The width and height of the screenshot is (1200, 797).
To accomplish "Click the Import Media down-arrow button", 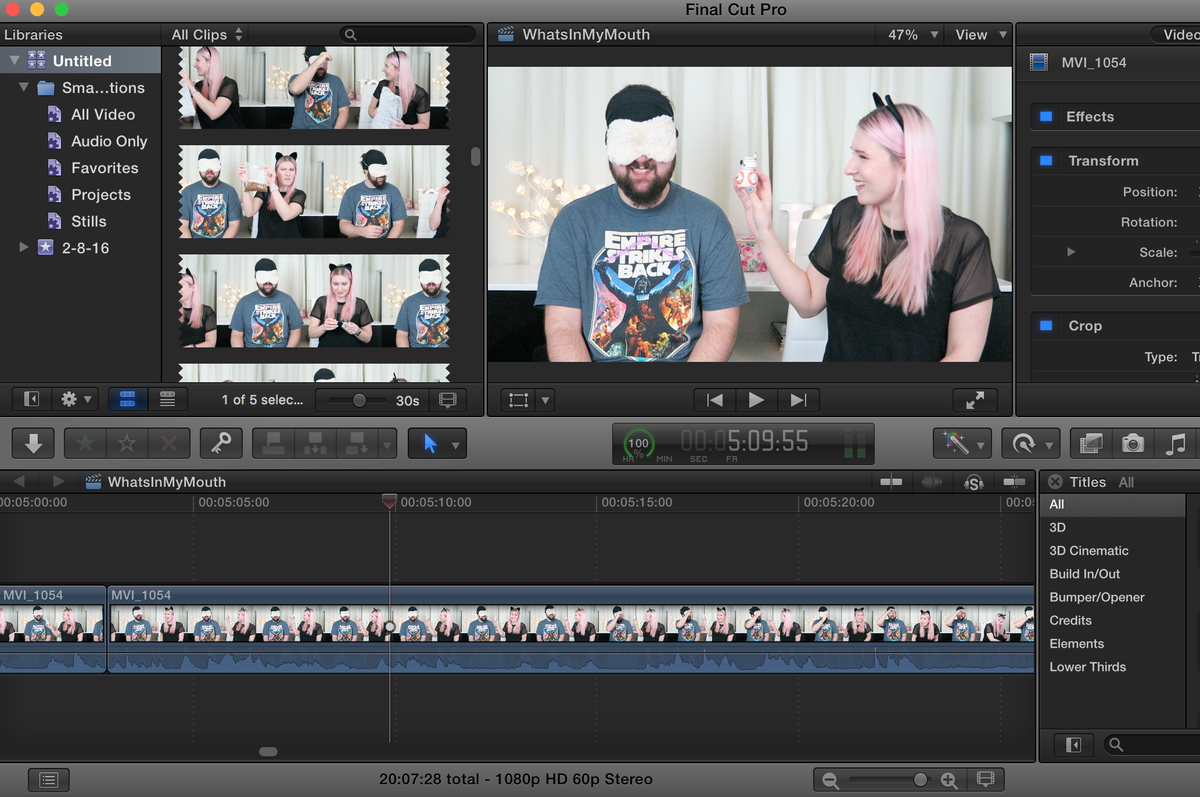I will 33,443.
